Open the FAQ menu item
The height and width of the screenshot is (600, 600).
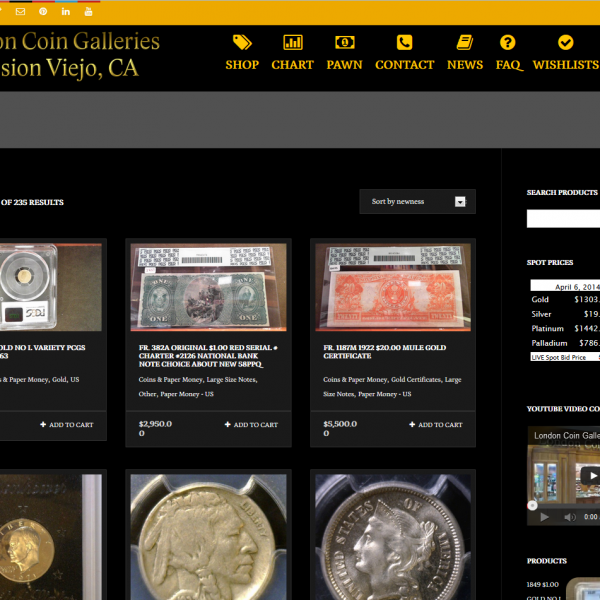coord(508,64)
